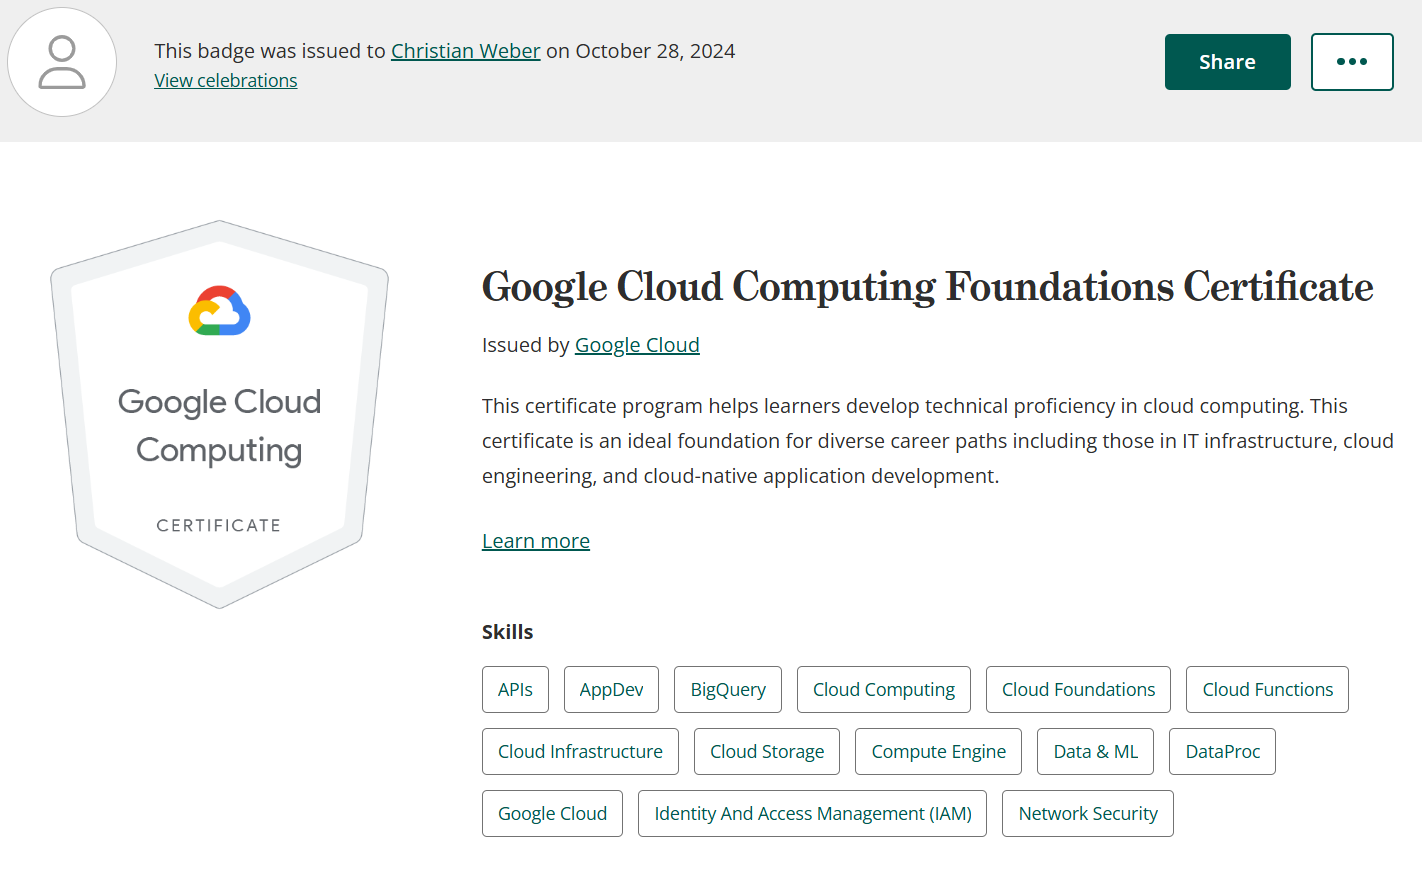The image size is (1422, 875).
Task: Open the three-dots more options menu
Action: [x=1352, y=62]
